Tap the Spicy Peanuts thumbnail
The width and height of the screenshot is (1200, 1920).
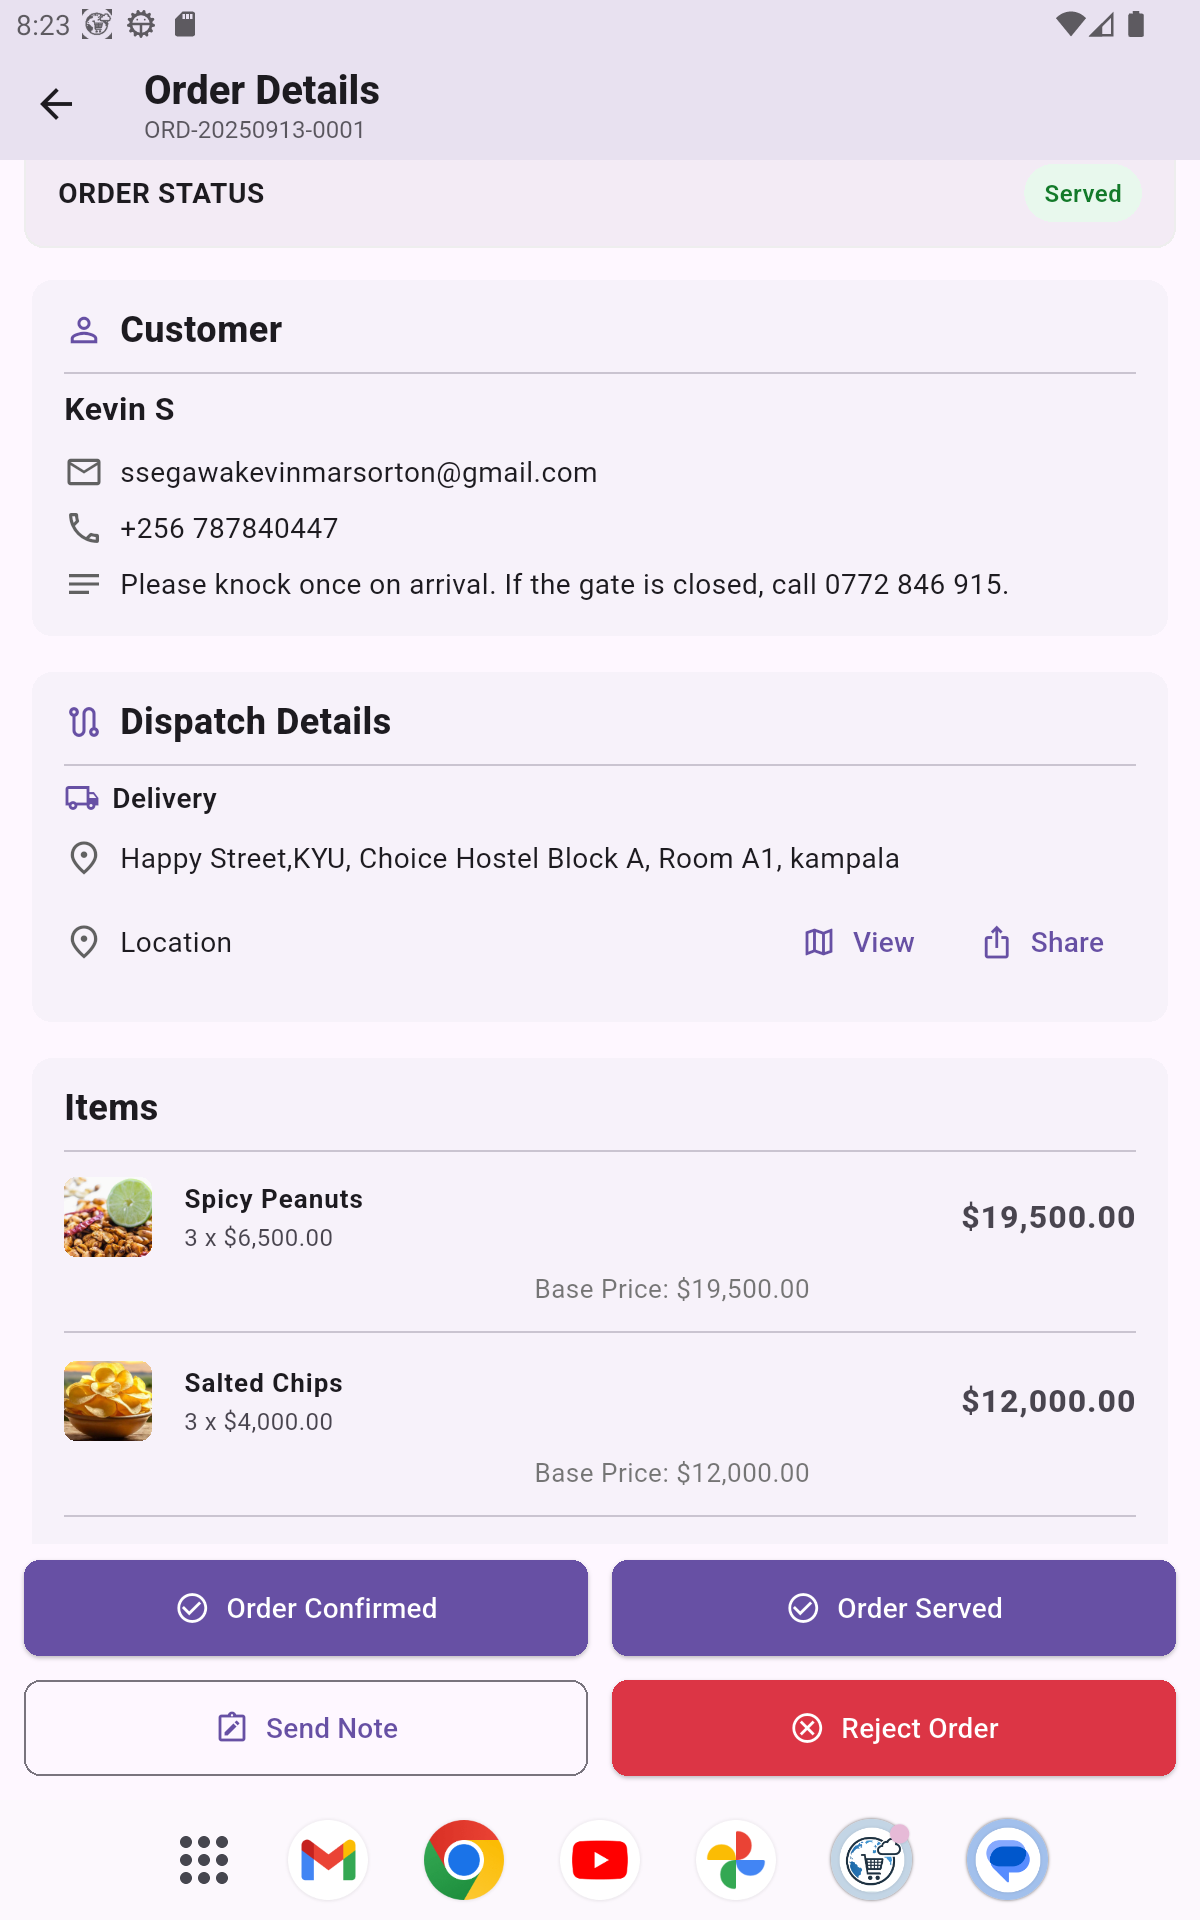click(108, 1217)
